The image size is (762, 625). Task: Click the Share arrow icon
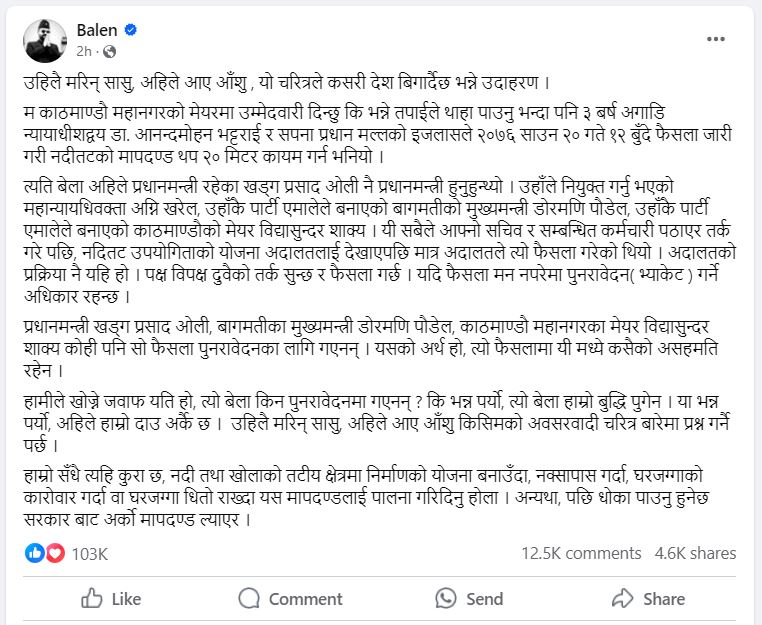tap(622, 599)
